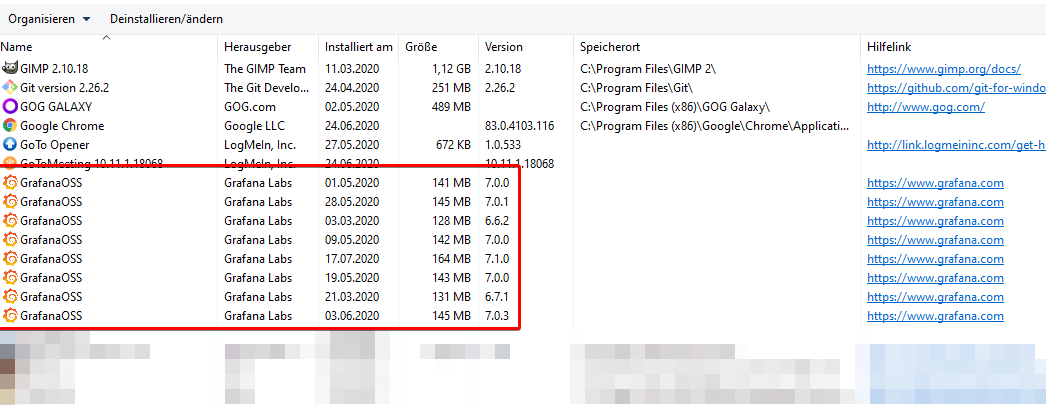Viewport: 1046px width, 405px height.
Task: Click the GIMP 2.10.18 program icon
Action: tap(9, 68)
